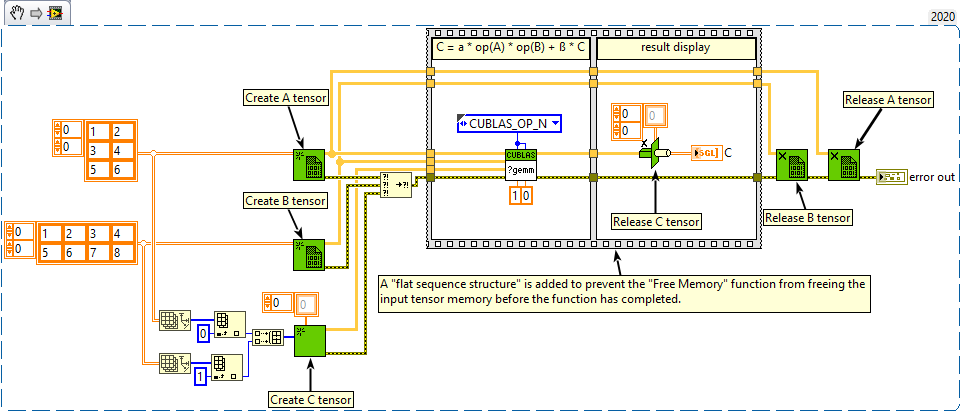Select the Create C tensor node
The image size is (961, 412).
[x=310, y=340]
